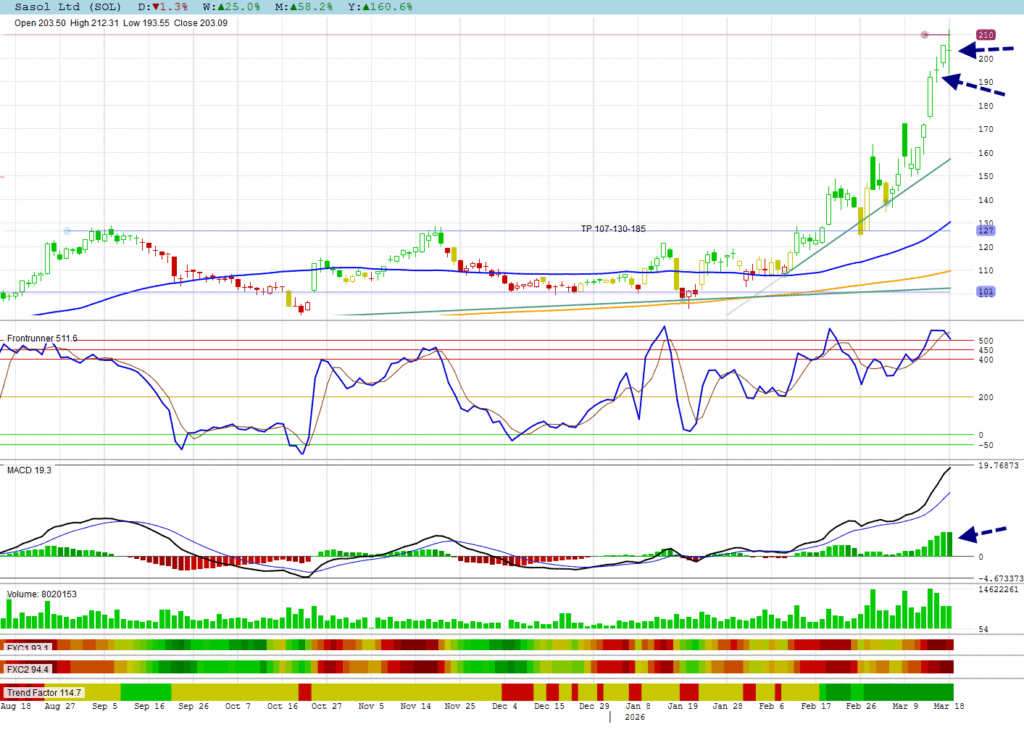
Task: Select the blue 127 price level tag
Action: point(985,231)
